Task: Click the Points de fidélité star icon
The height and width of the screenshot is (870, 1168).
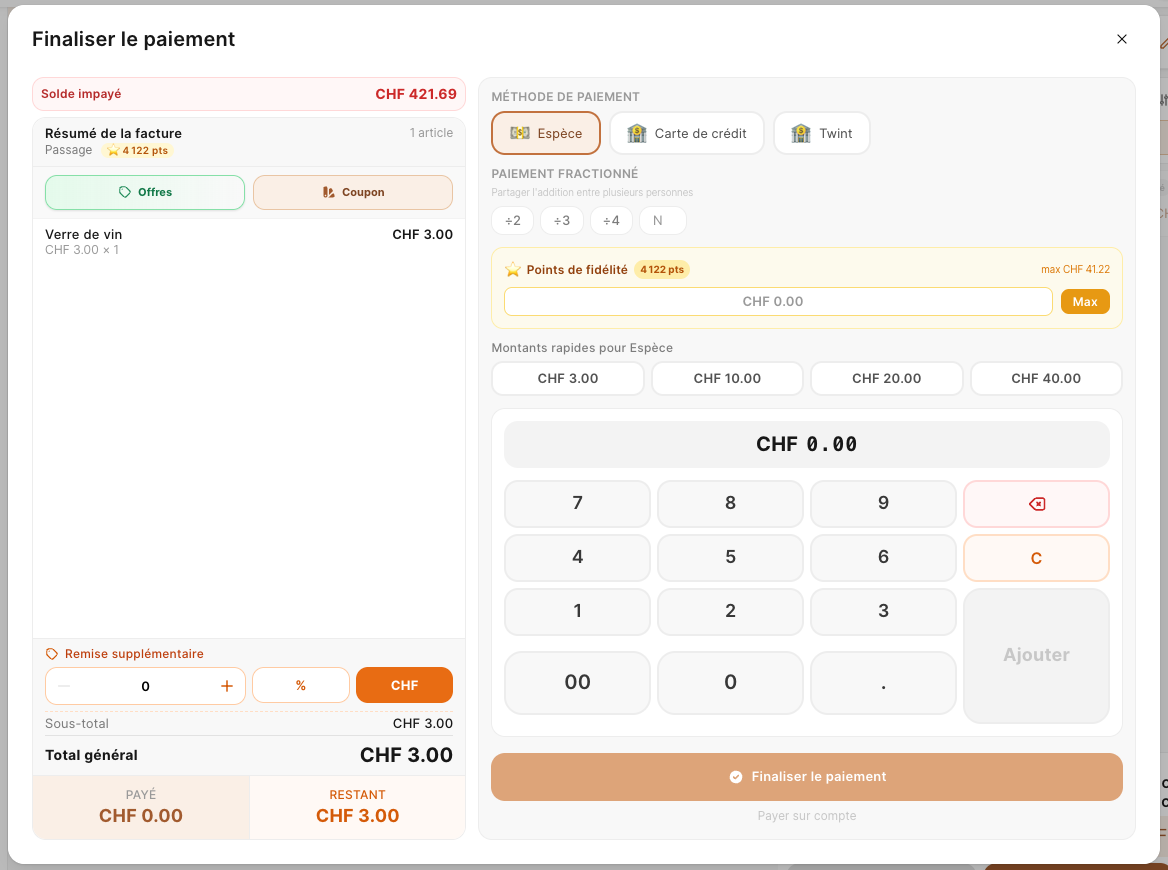Action: point(512,270)
